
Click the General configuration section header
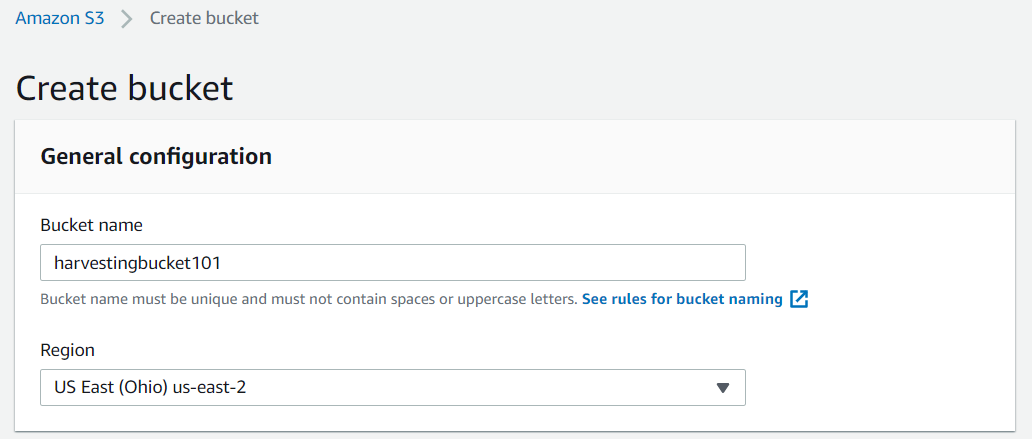156,157
